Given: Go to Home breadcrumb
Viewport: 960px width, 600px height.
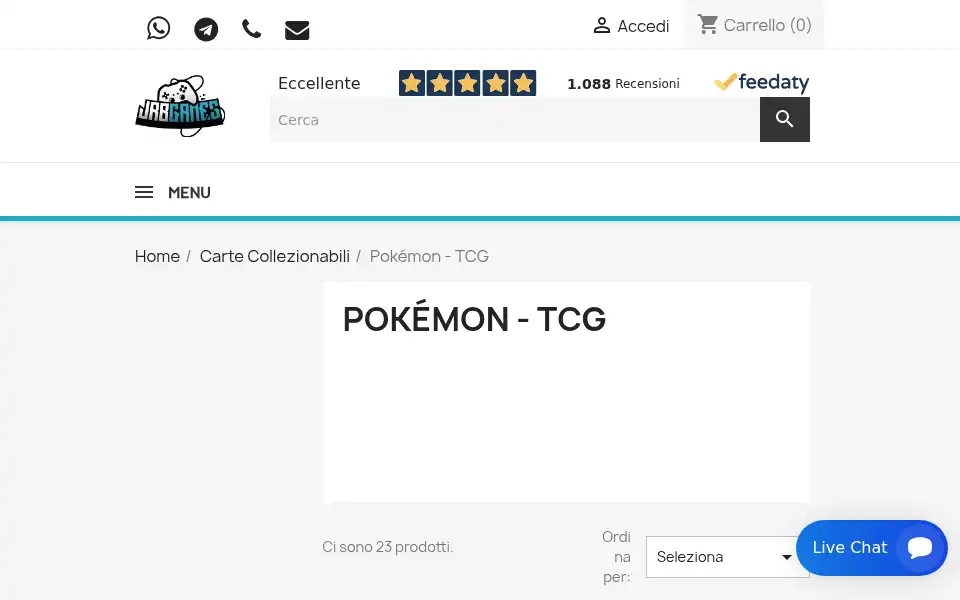Looking at the screenshot, I should (x=157, y=256).
